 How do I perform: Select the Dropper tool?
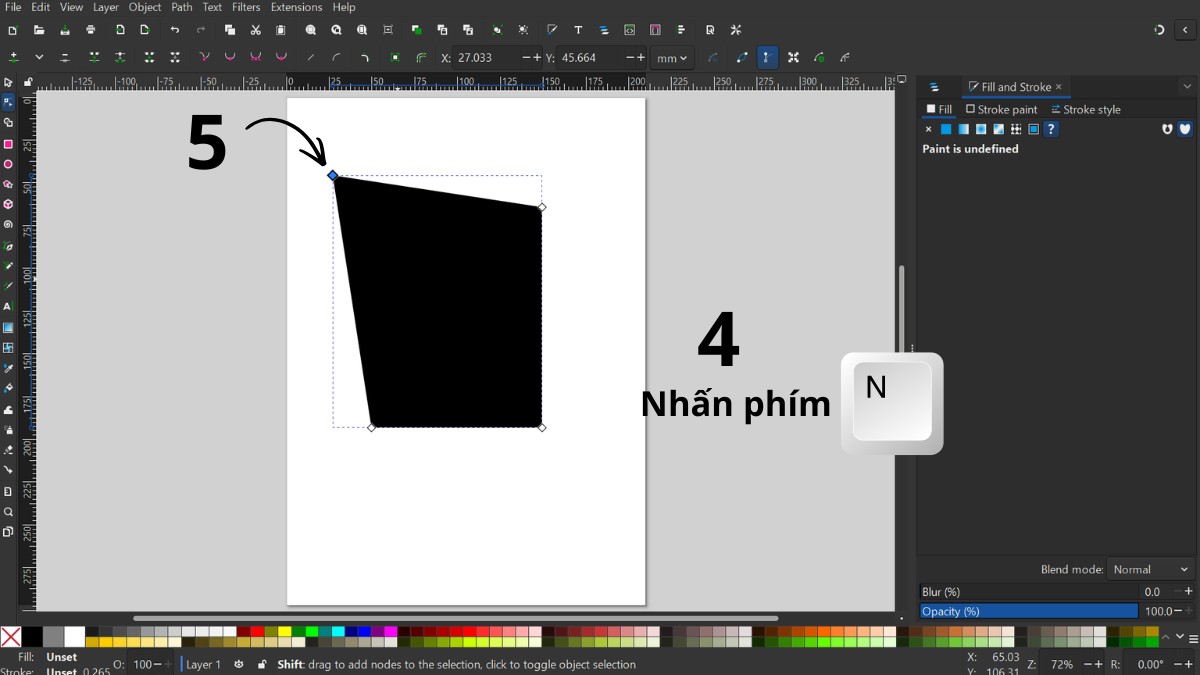(x=8, y=368)
